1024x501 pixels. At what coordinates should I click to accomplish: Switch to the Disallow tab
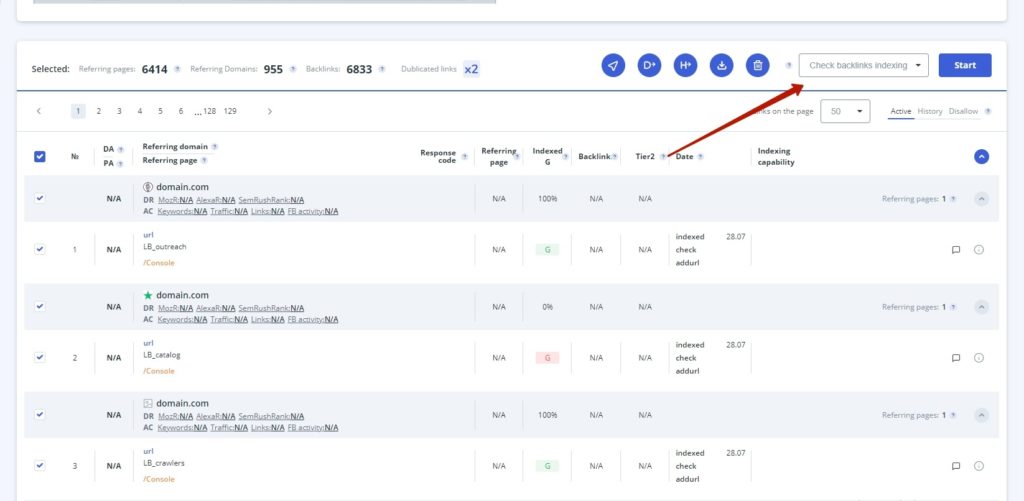[x=963, y=111]
